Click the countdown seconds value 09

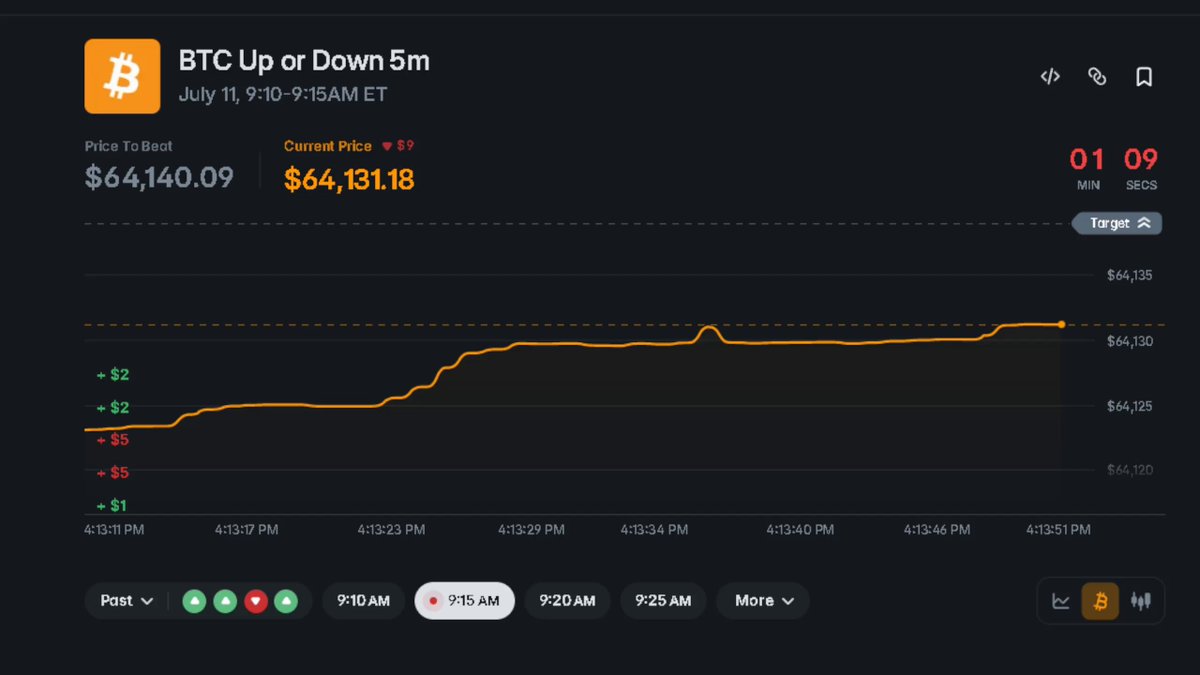coord(1141,159)
